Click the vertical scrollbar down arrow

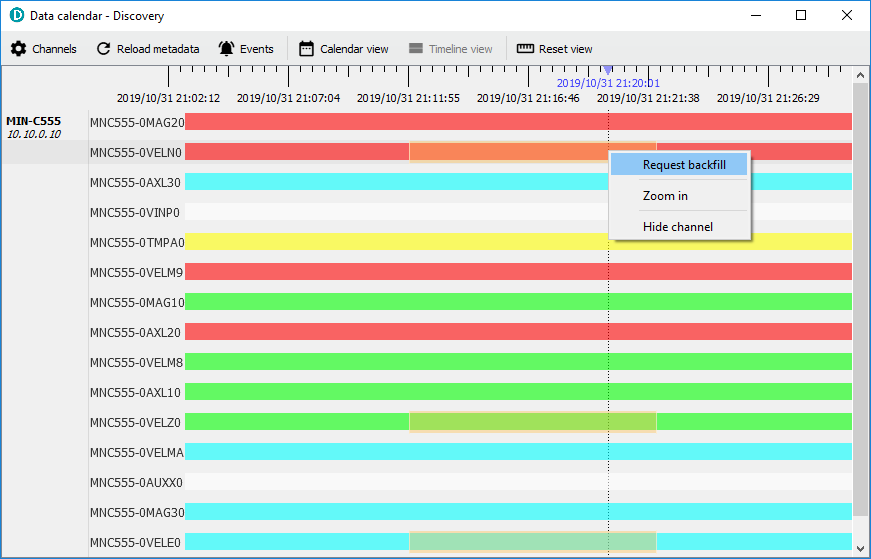860,548
